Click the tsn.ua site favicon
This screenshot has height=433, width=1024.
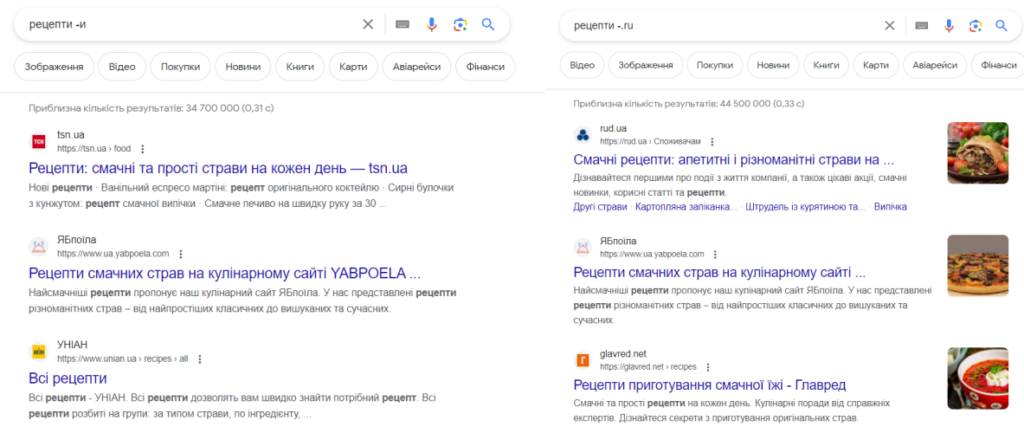click(x=39, y=141)
